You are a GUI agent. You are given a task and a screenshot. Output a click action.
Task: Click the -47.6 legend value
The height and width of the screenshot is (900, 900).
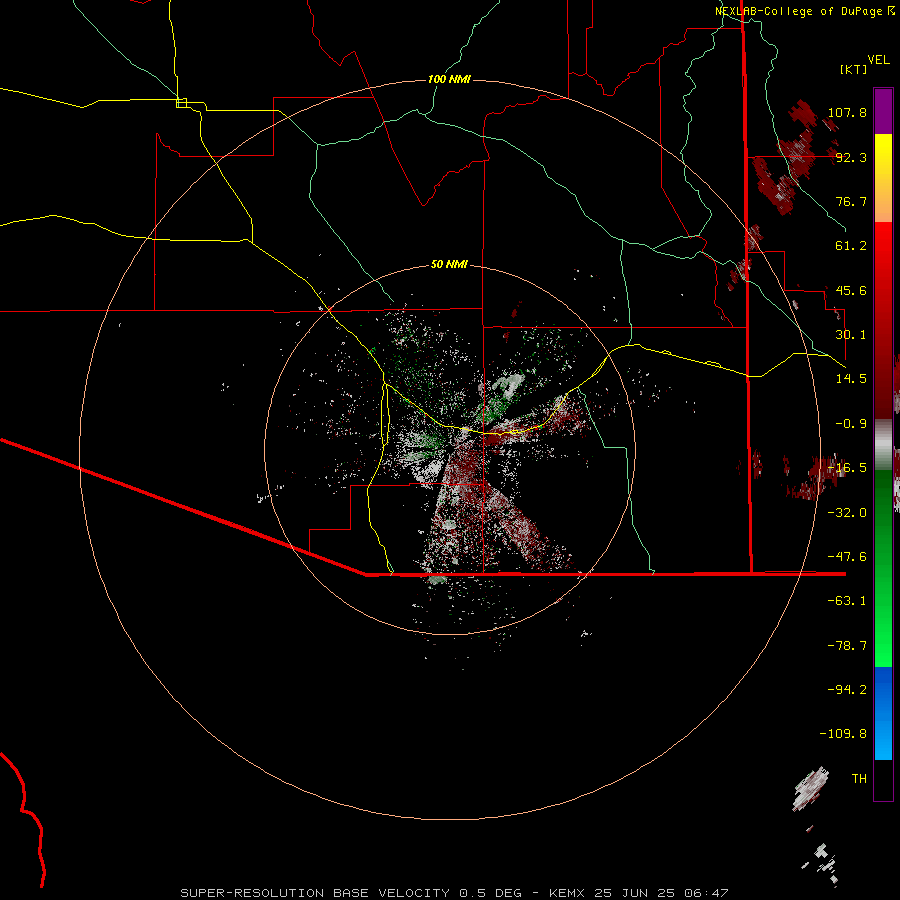pyautogui.click(x=847, y=557)
